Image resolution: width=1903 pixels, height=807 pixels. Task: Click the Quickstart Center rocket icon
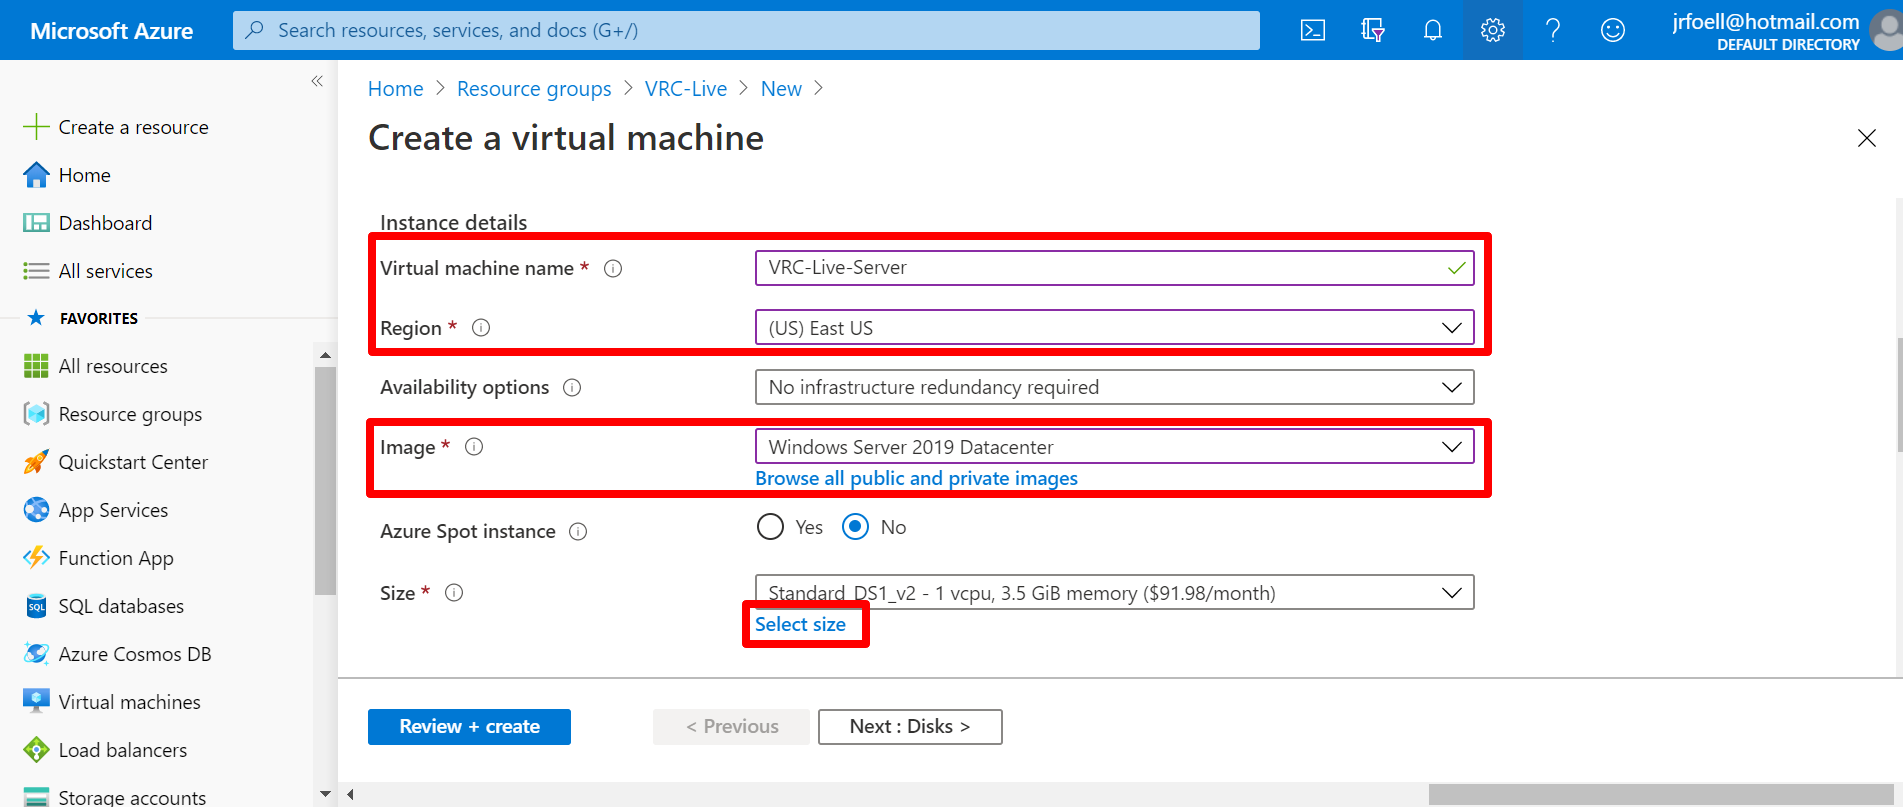pos(36,462)
